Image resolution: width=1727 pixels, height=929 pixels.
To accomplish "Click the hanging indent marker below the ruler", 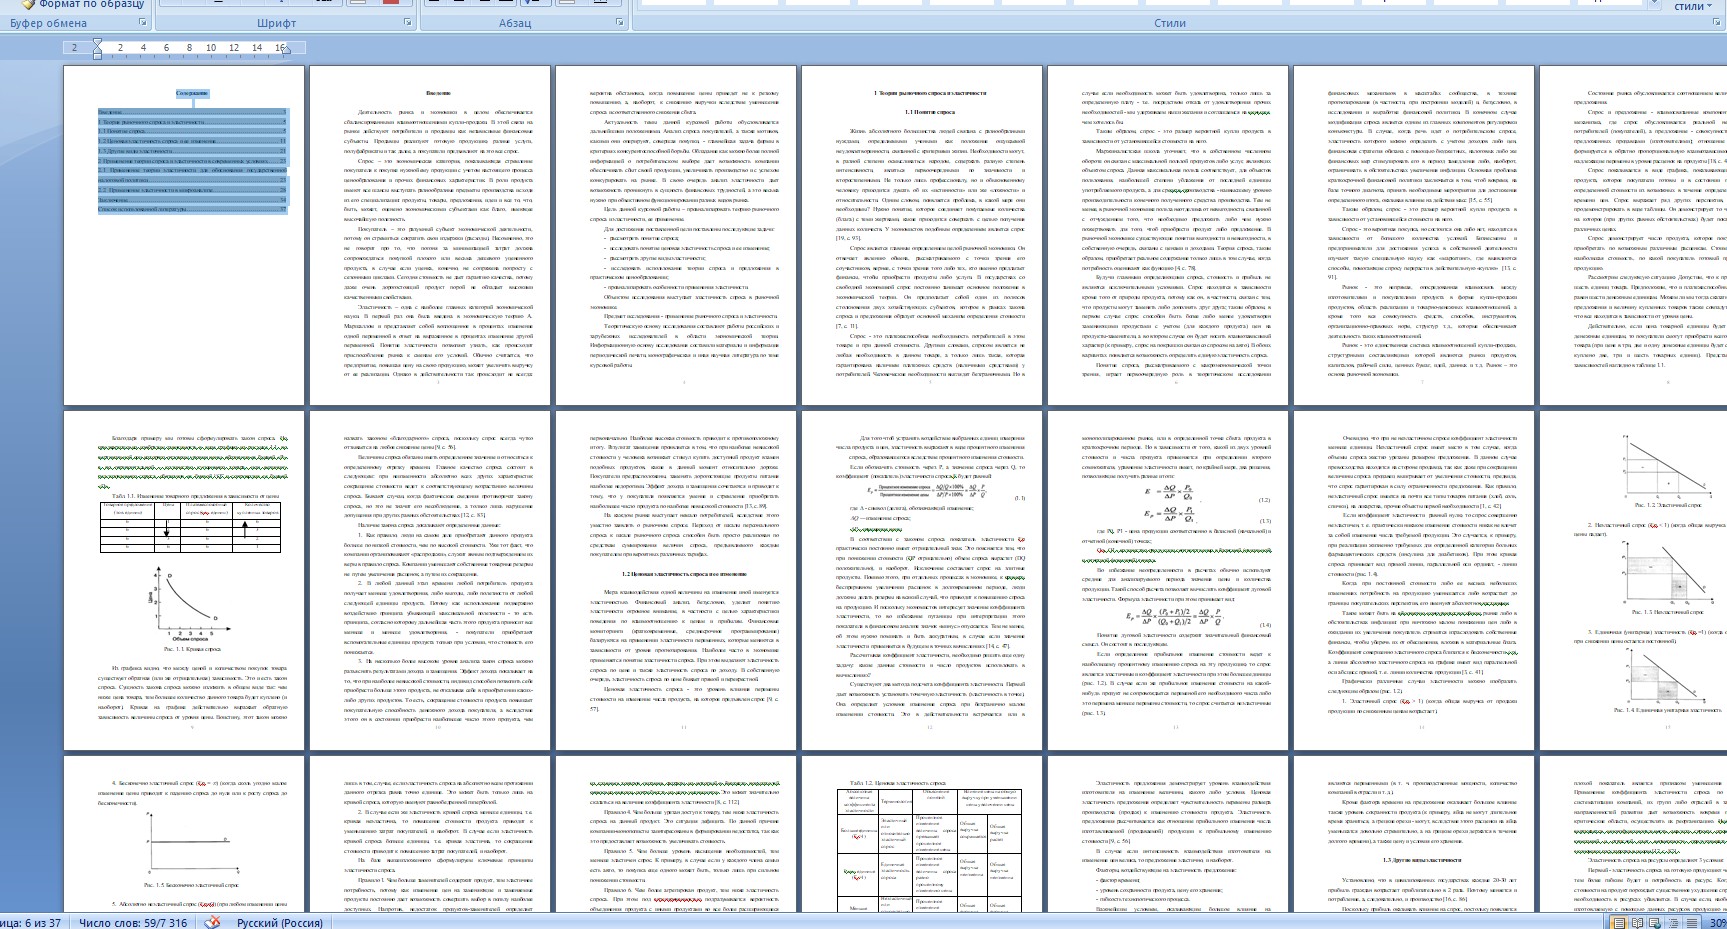I will pos(97,53).
